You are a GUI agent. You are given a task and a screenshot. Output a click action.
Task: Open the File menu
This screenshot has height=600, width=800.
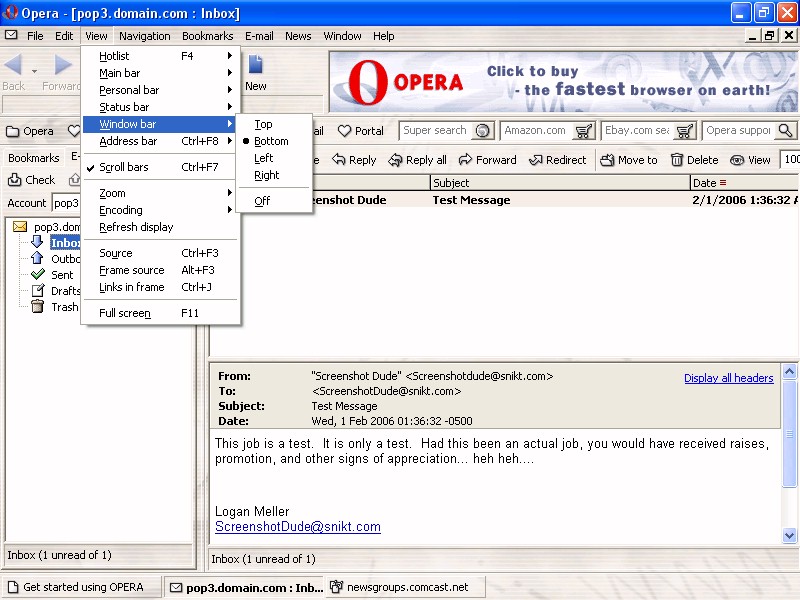pyautogui.click(x=35, y=36)
